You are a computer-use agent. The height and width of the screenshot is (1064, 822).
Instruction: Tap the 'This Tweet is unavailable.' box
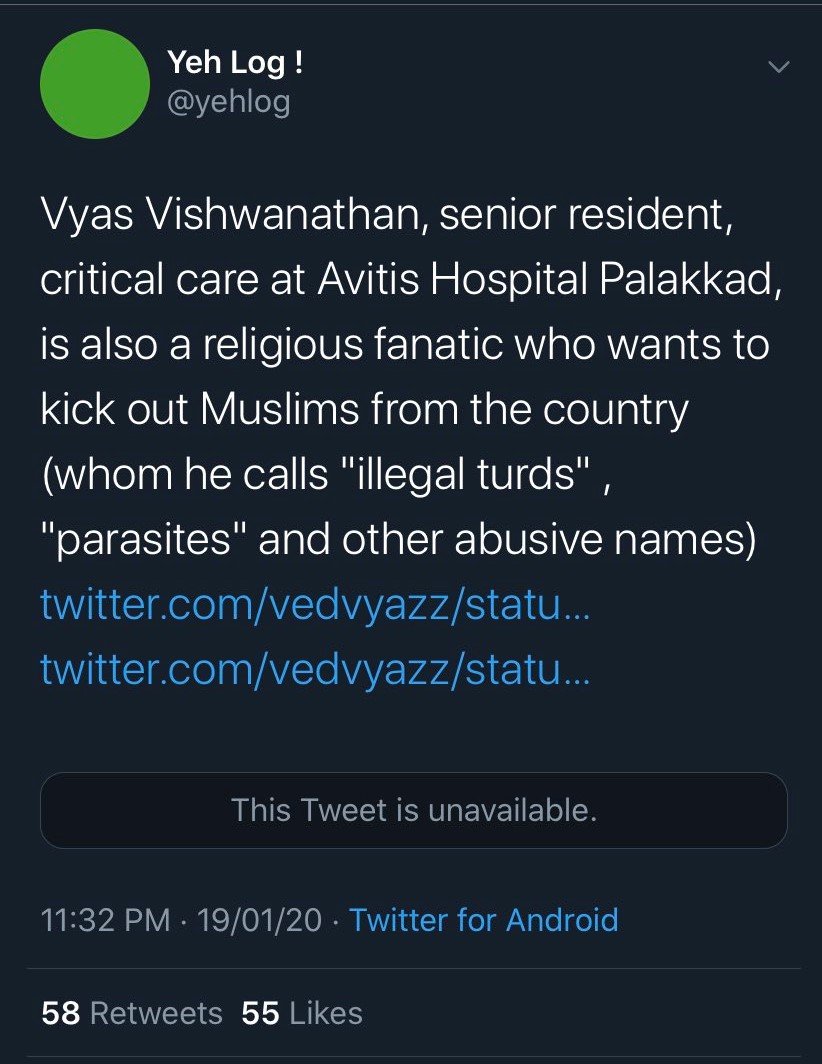click(413, 810)
